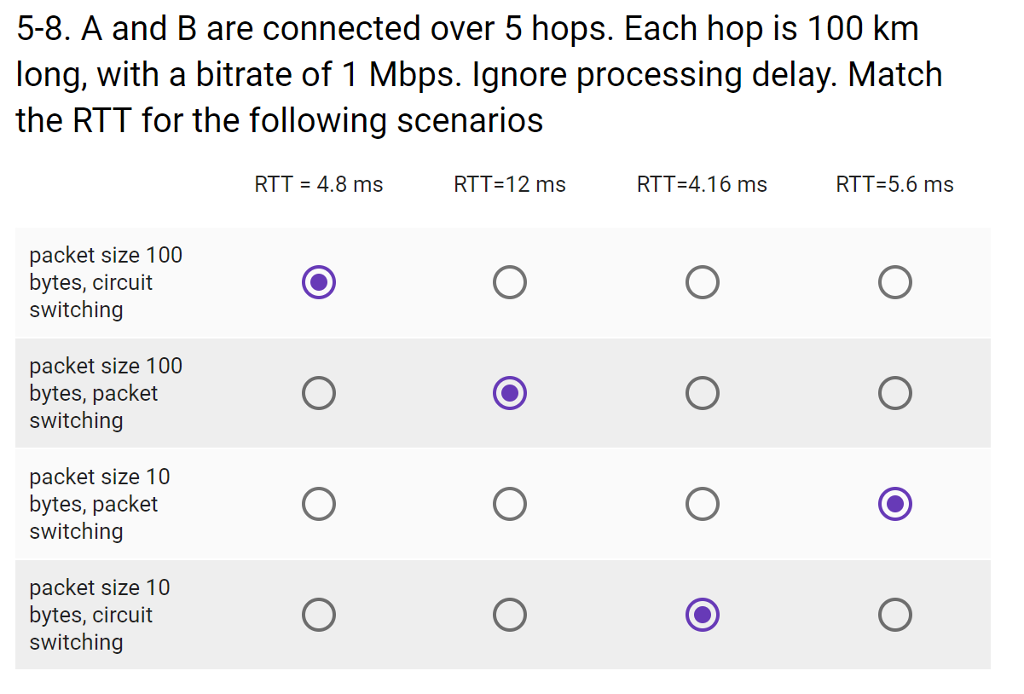This screenshot has height=694, width=1024.
Task: Select RTT=4.8 ms for 100 bytes circuit switching
Action: click(318, 282)
